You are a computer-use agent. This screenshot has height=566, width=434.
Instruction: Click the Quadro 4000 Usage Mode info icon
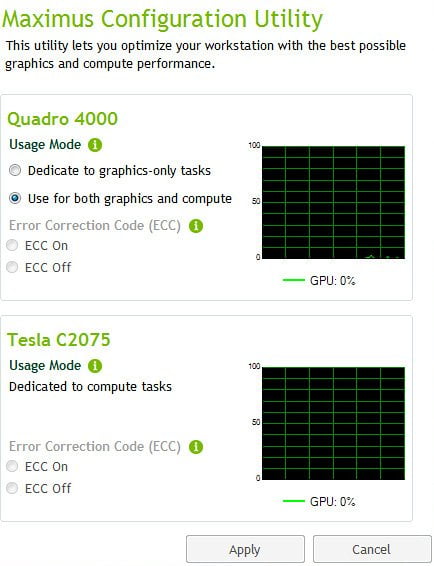coord(95,145)
